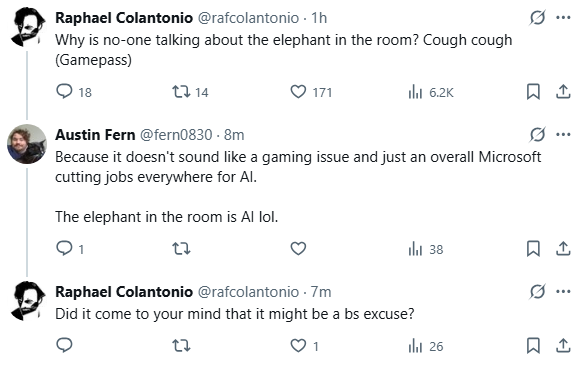583x365 pixels.
Task: Open more options on the 7m reply
Action: point(563,291)
